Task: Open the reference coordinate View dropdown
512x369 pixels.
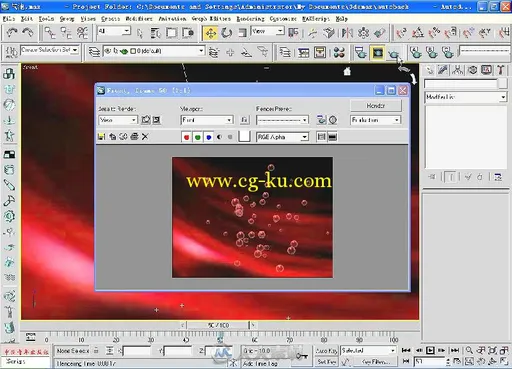Action: point(268,31)
